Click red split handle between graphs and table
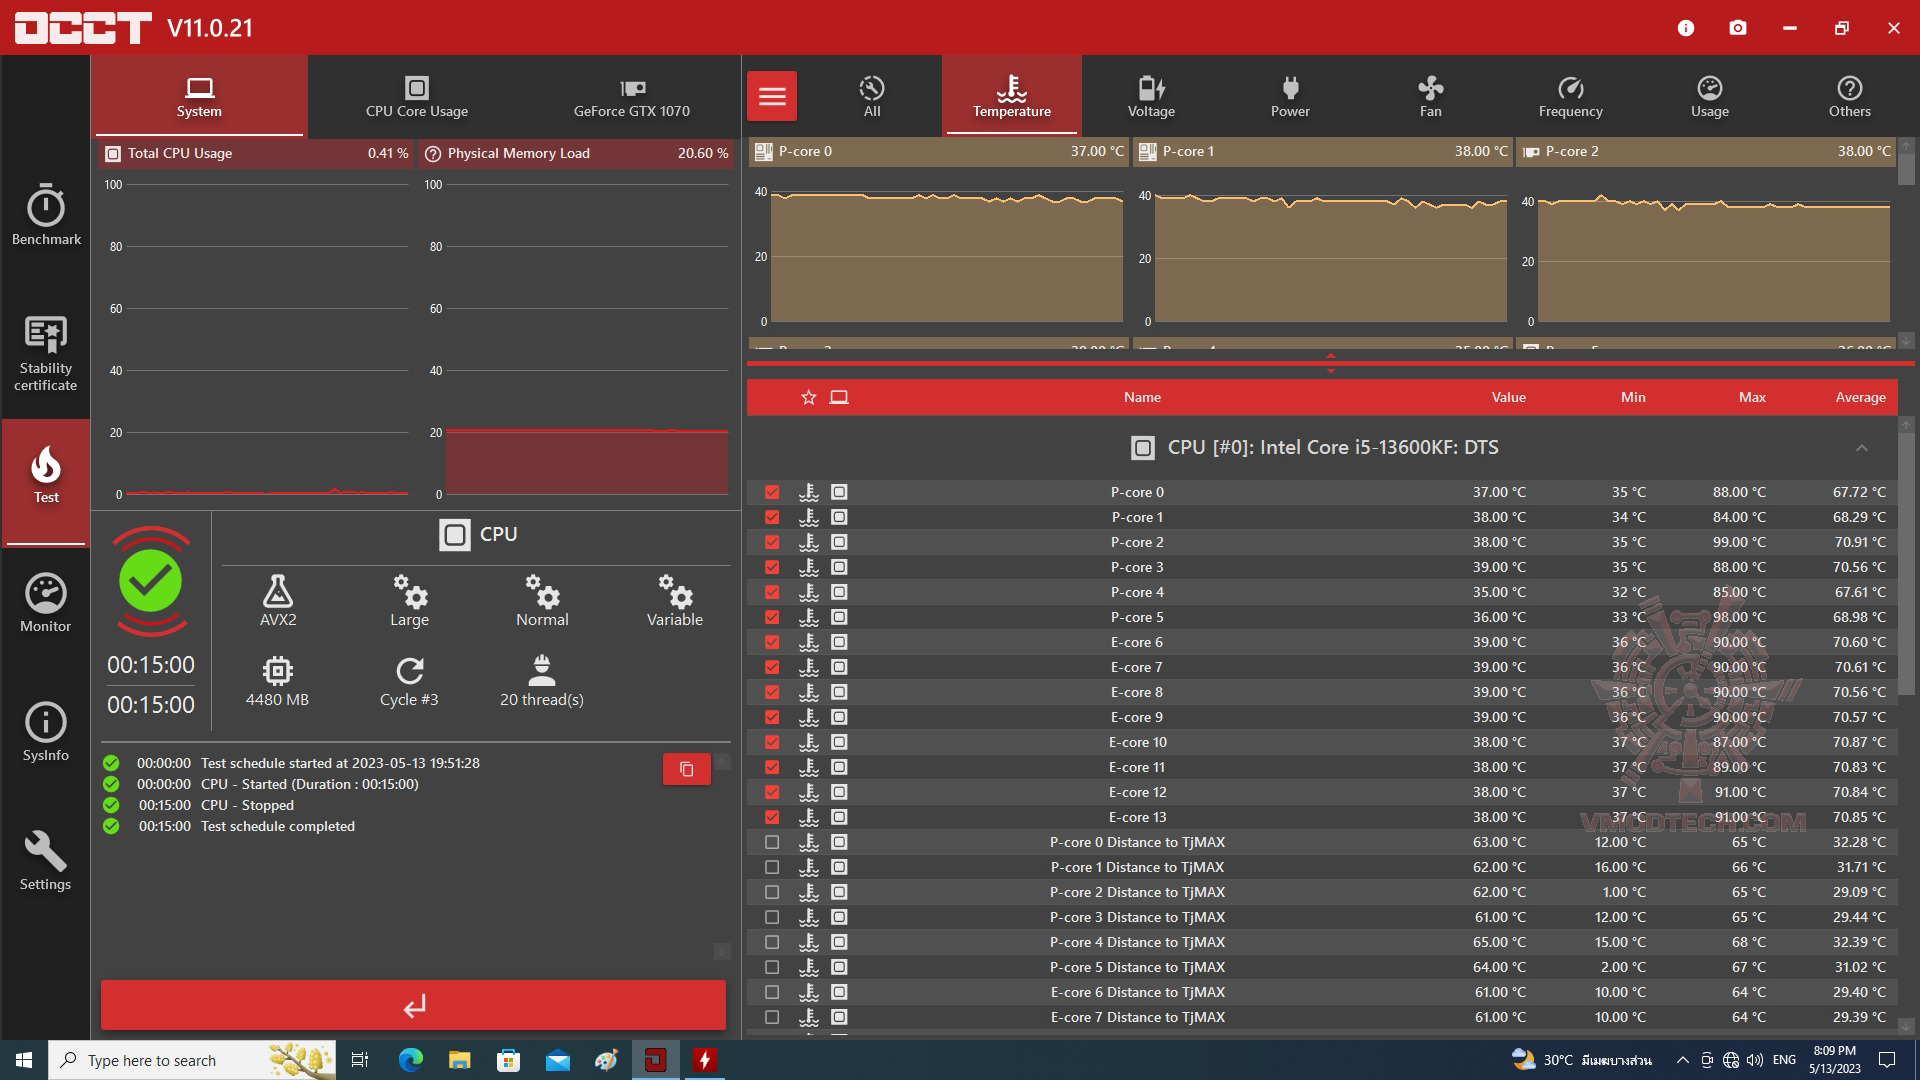The image size is (1920, 1080). (1330, 363)
